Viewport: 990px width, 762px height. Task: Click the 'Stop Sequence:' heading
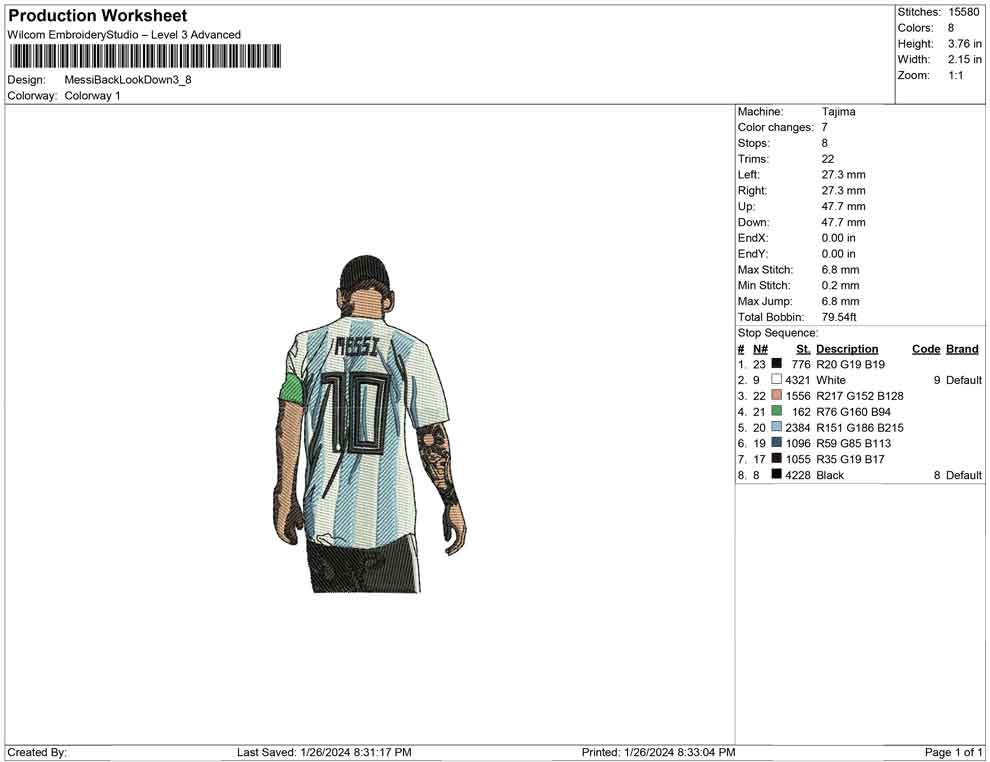point(778,333)
